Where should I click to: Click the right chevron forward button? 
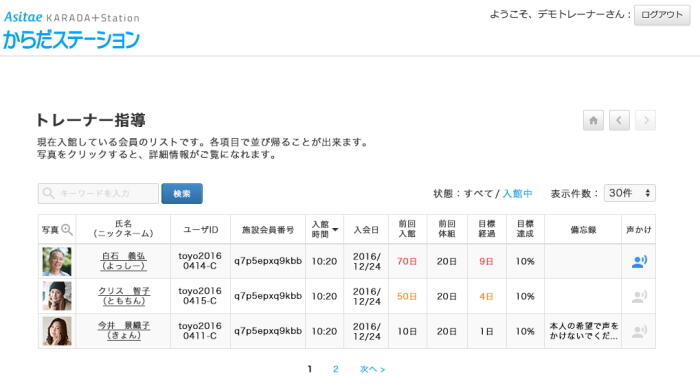[x=646, y=120]
